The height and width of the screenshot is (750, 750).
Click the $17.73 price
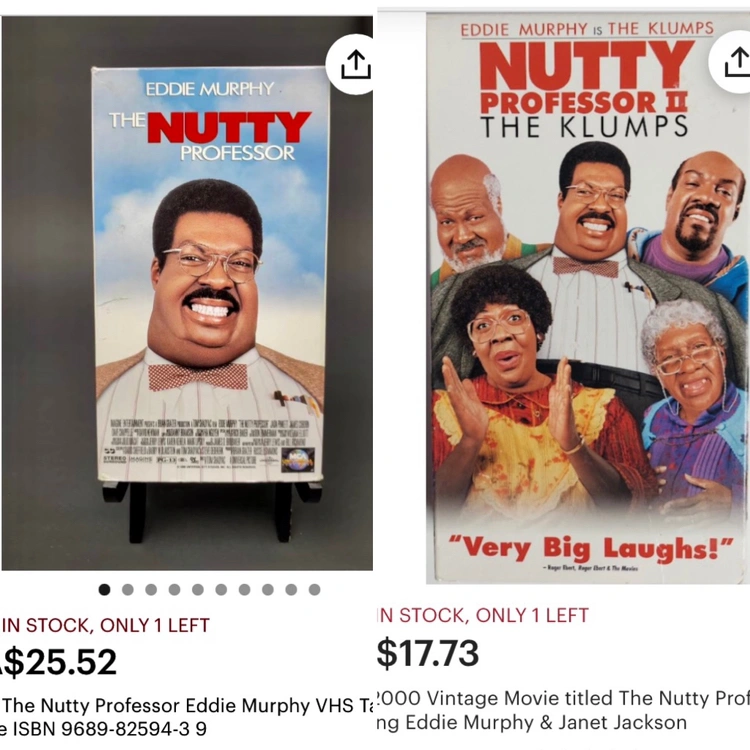point(428,653)
